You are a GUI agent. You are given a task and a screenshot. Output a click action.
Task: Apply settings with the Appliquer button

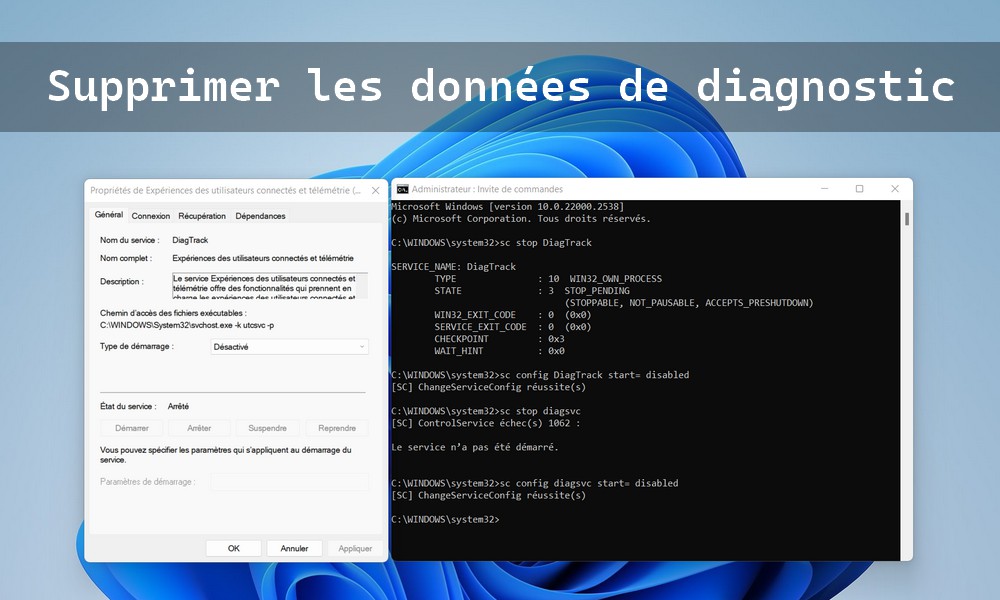click(x=355, y=547)
